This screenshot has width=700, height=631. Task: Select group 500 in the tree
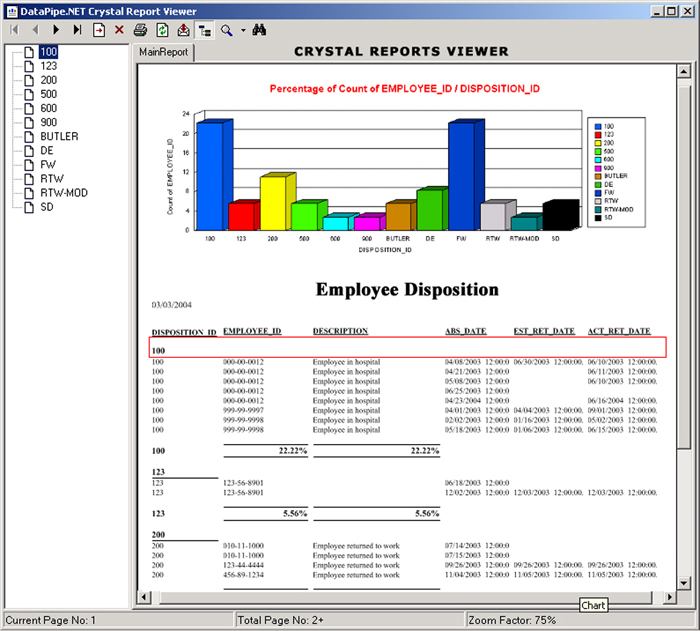pyautogui.click(x=49, y=94)
